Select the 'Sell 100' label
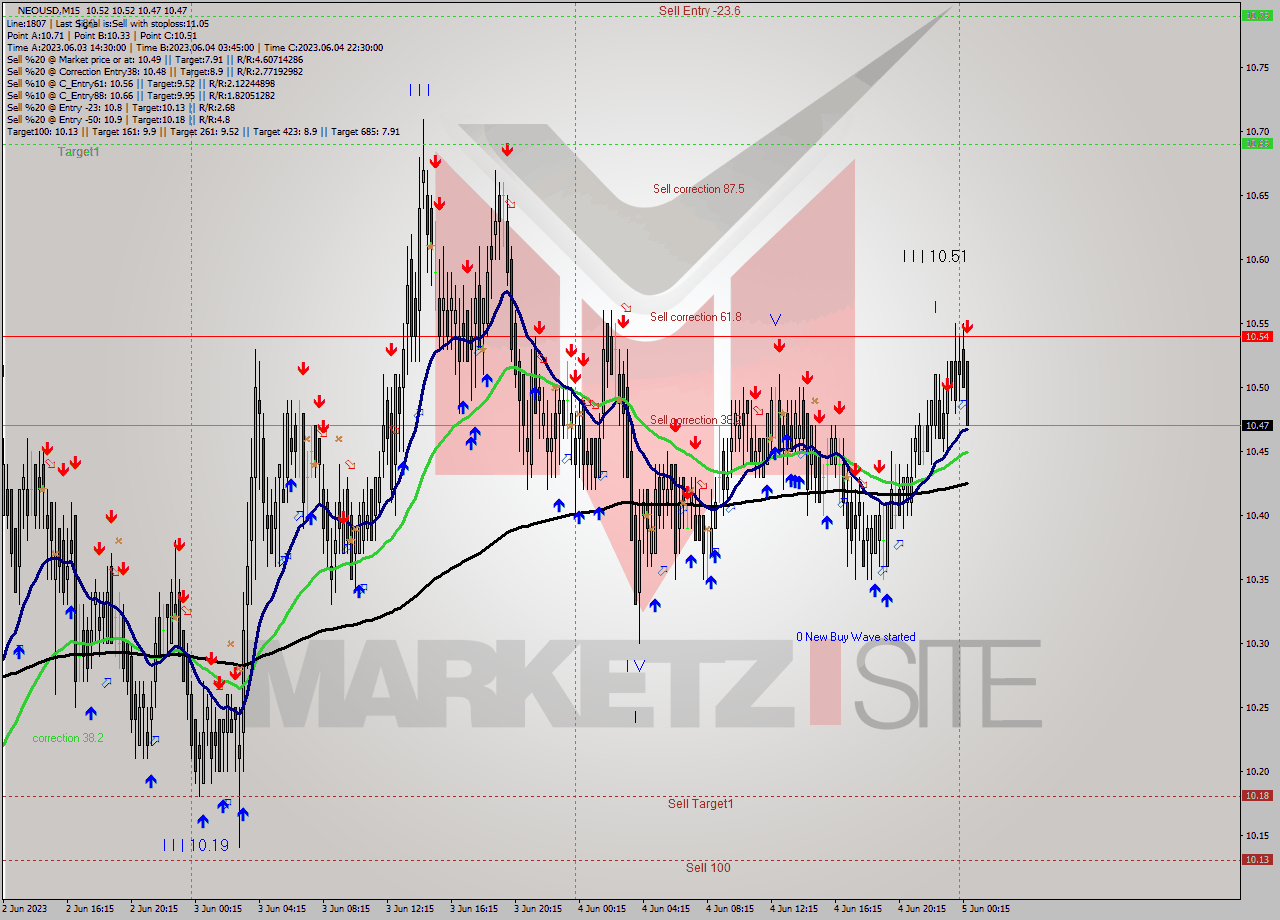The height and width of the screenshot is (920, 1280). pos(708,867)
